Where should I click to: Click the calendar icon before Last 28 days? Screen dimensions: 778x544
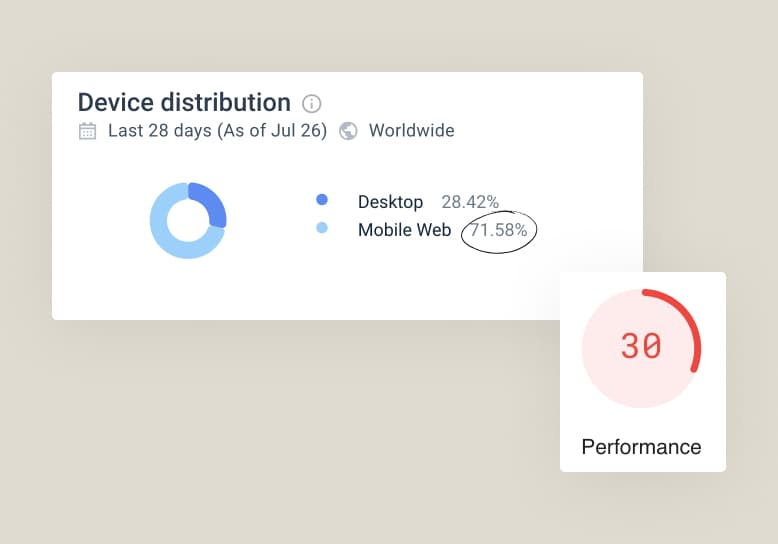88,131
